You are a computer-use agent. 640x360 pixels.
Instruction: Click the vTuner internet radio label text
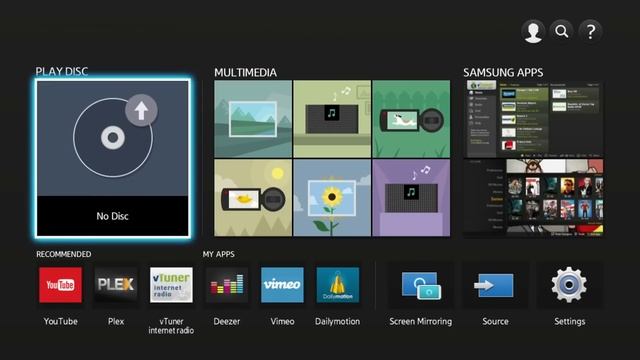pos(171,326)
